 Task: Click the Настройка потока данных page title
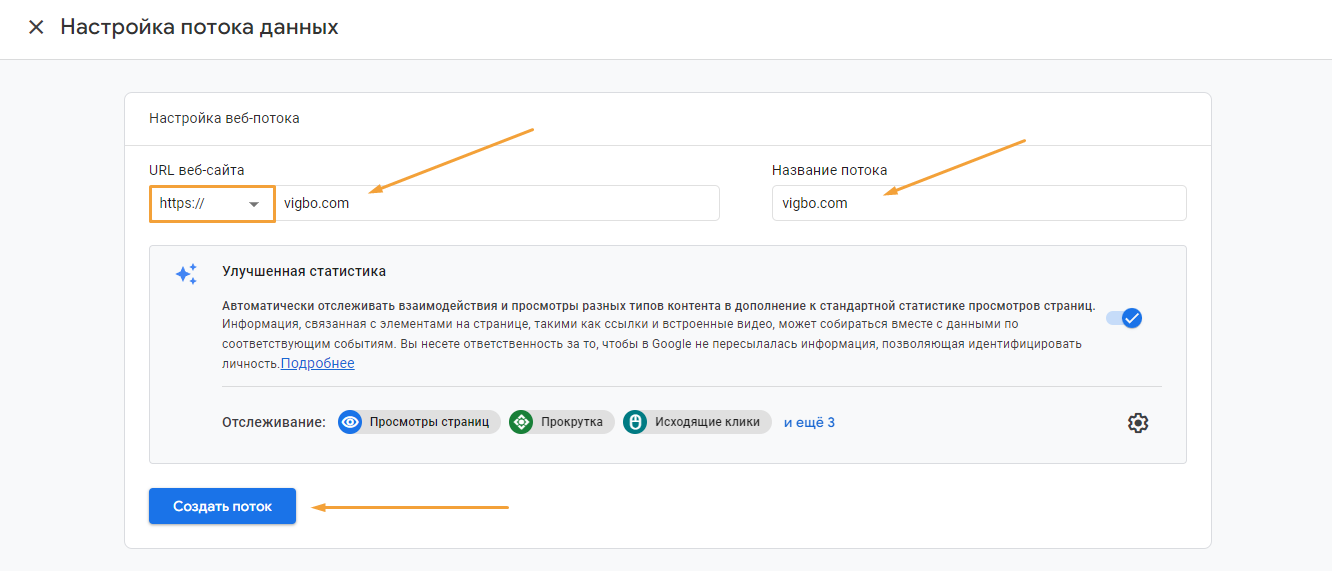click(199, 27)
